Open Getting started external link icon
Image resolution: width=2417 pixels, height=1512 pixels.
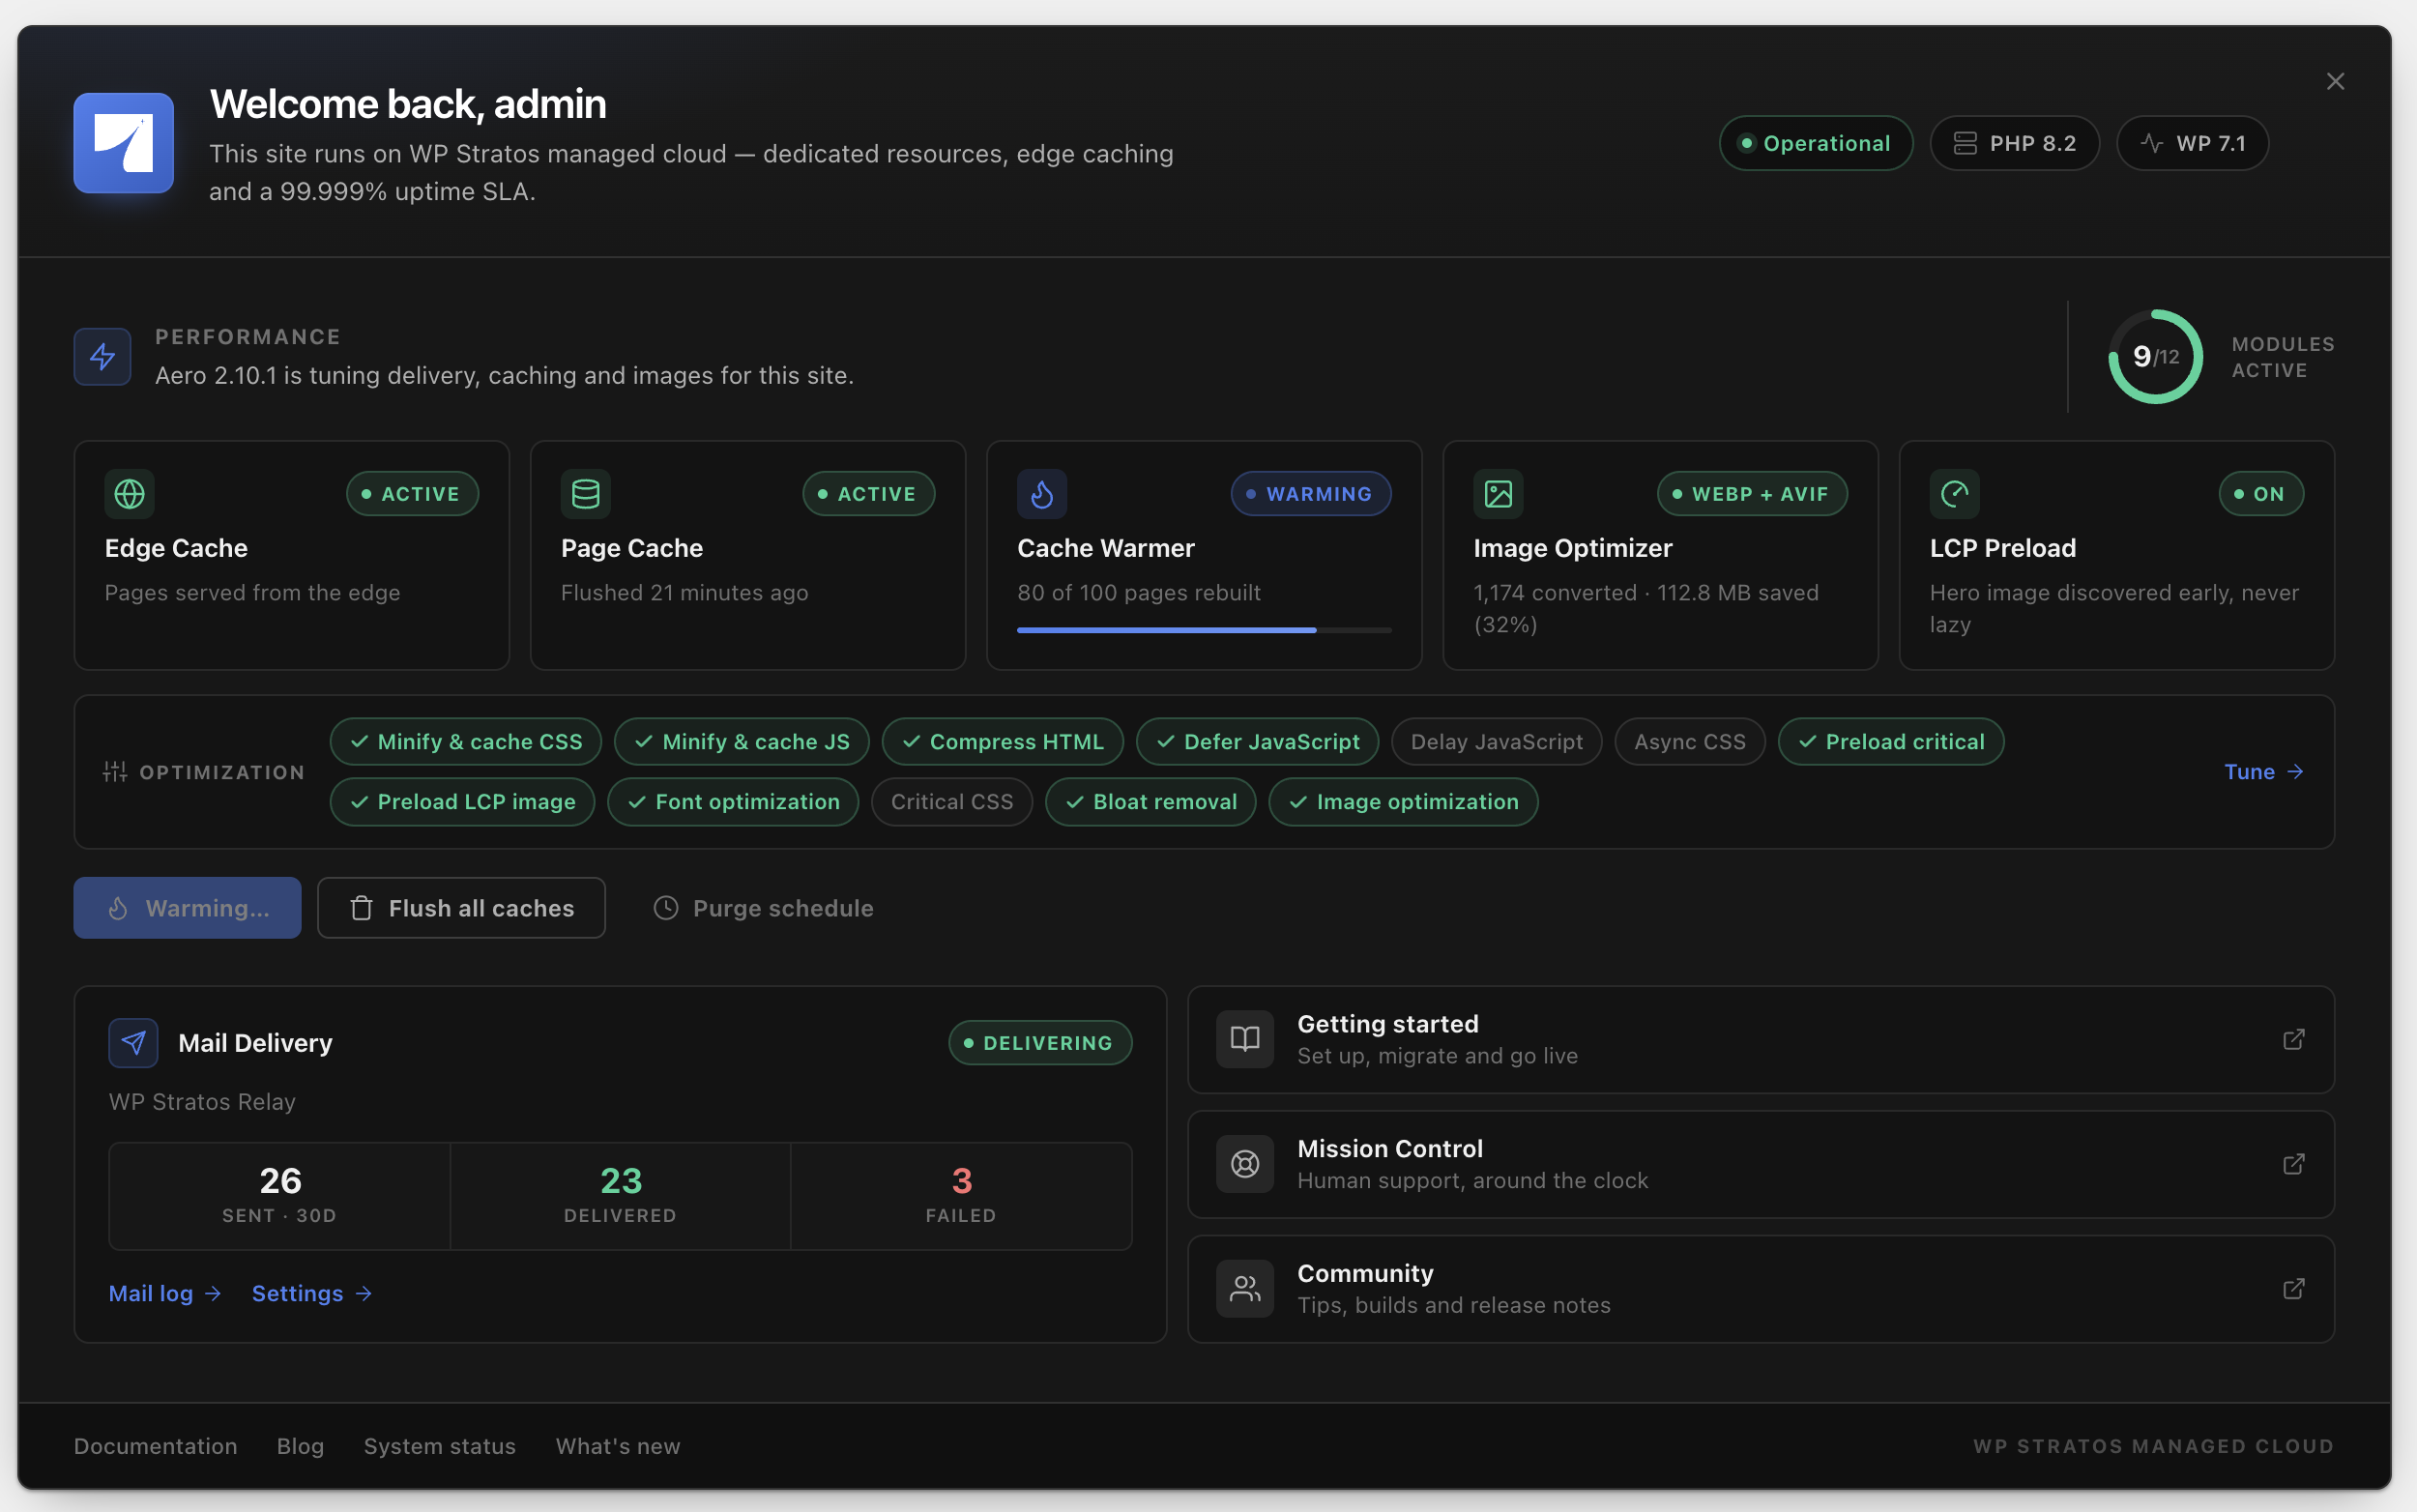coord(2294,1039)
